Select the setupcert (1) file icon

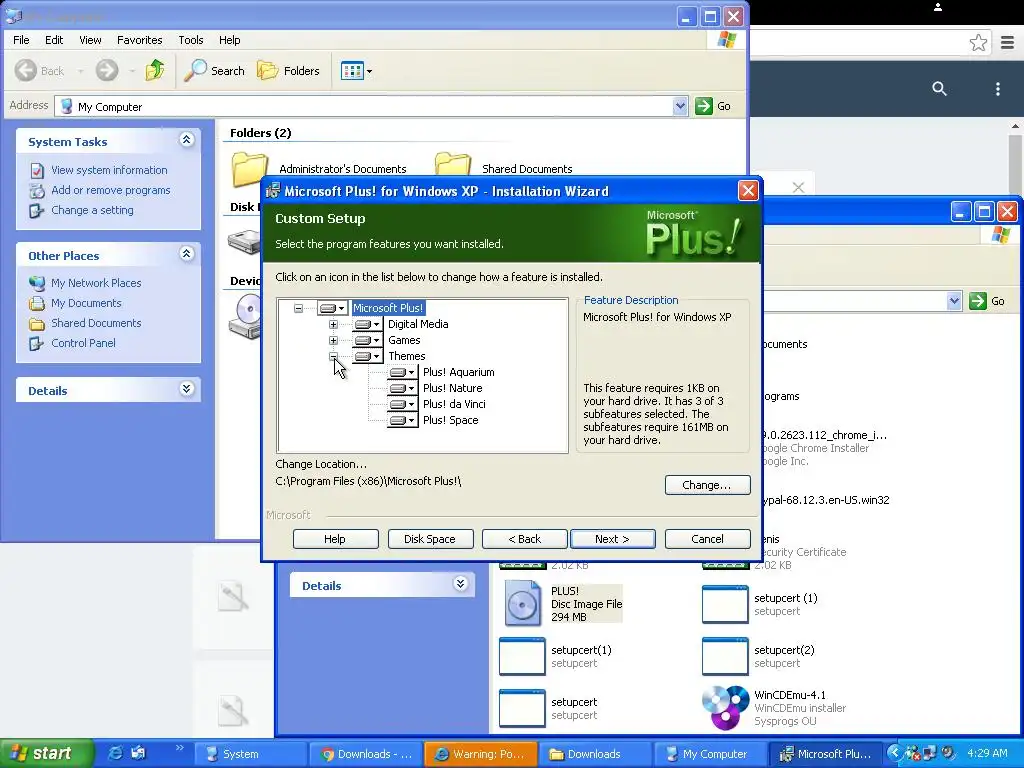[x=725, y=604]
